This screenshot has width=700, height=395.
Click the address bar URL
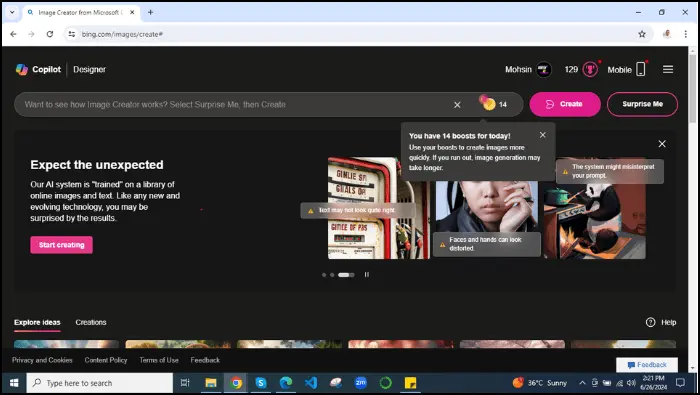pos(122,34)
